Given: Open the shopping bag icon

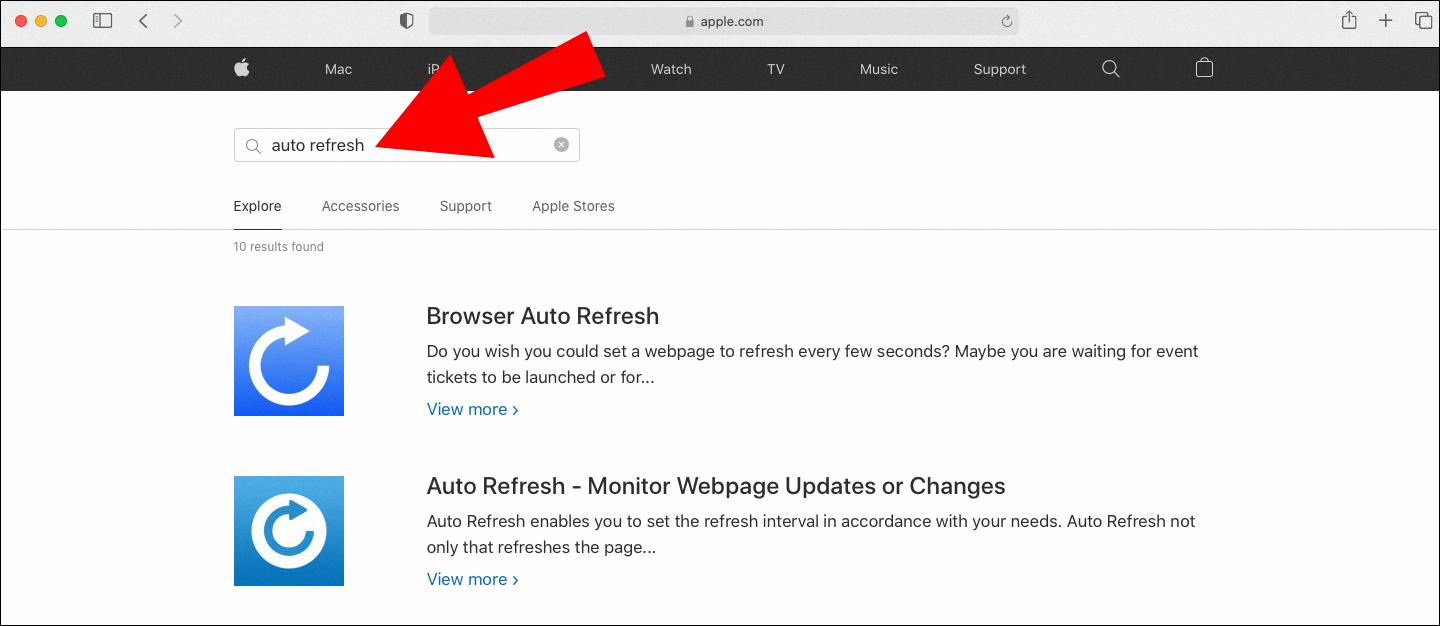Looking at the screenshot, I should [x=1204, y=68].
